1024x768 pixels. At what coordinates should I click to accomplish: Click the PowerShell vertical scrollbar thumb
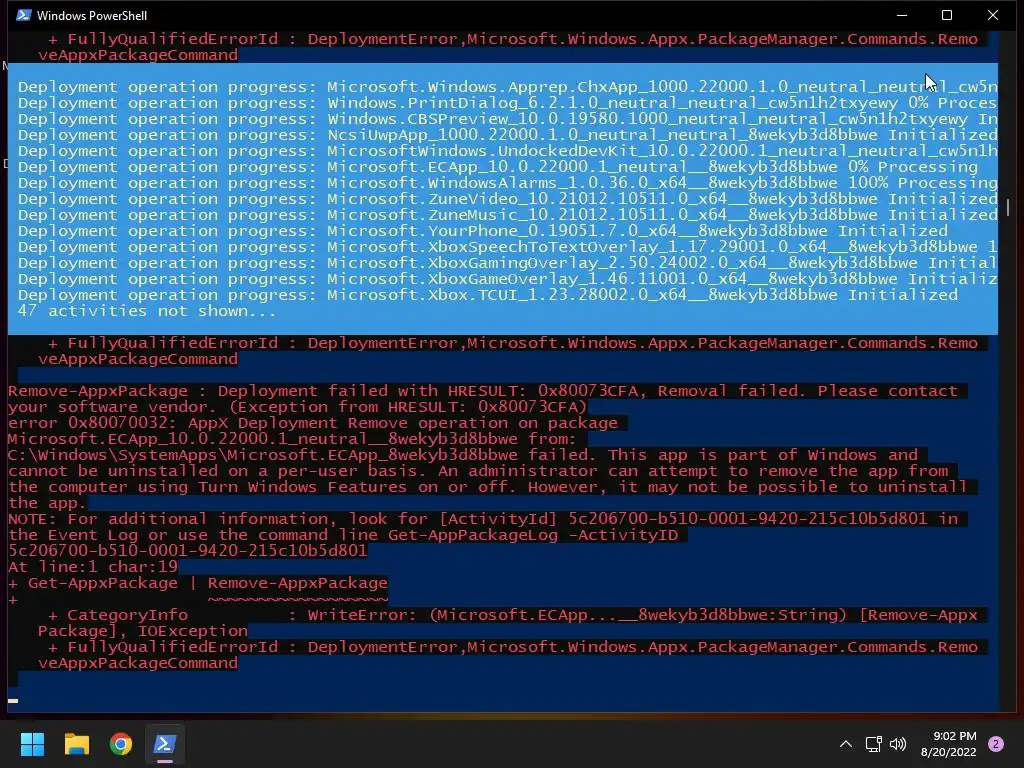pyautogui.click(x=1008, y=208)
